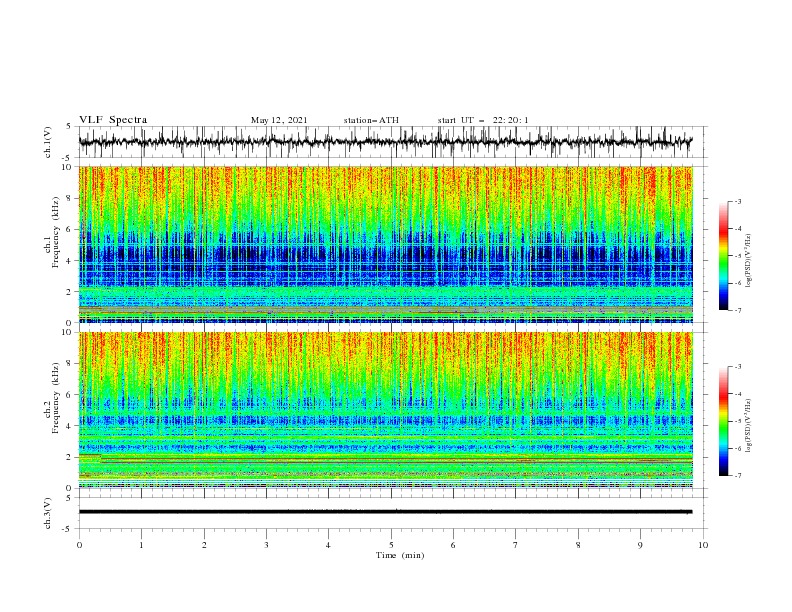792x612 pixels.
Task: Click the ch.2 colorbar 'log(PSD)(V²/Hz)' label
Action: [749, 426]
